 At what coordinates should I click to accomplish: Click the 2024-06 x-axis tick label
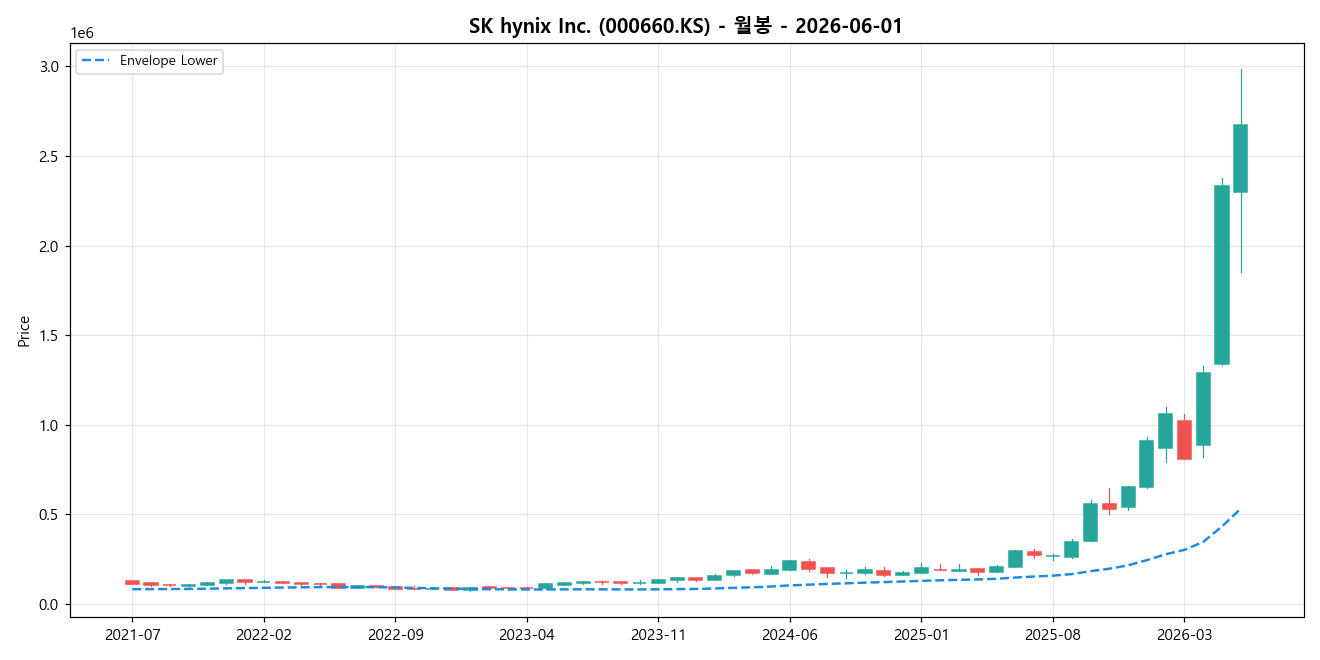coord(790,634)
